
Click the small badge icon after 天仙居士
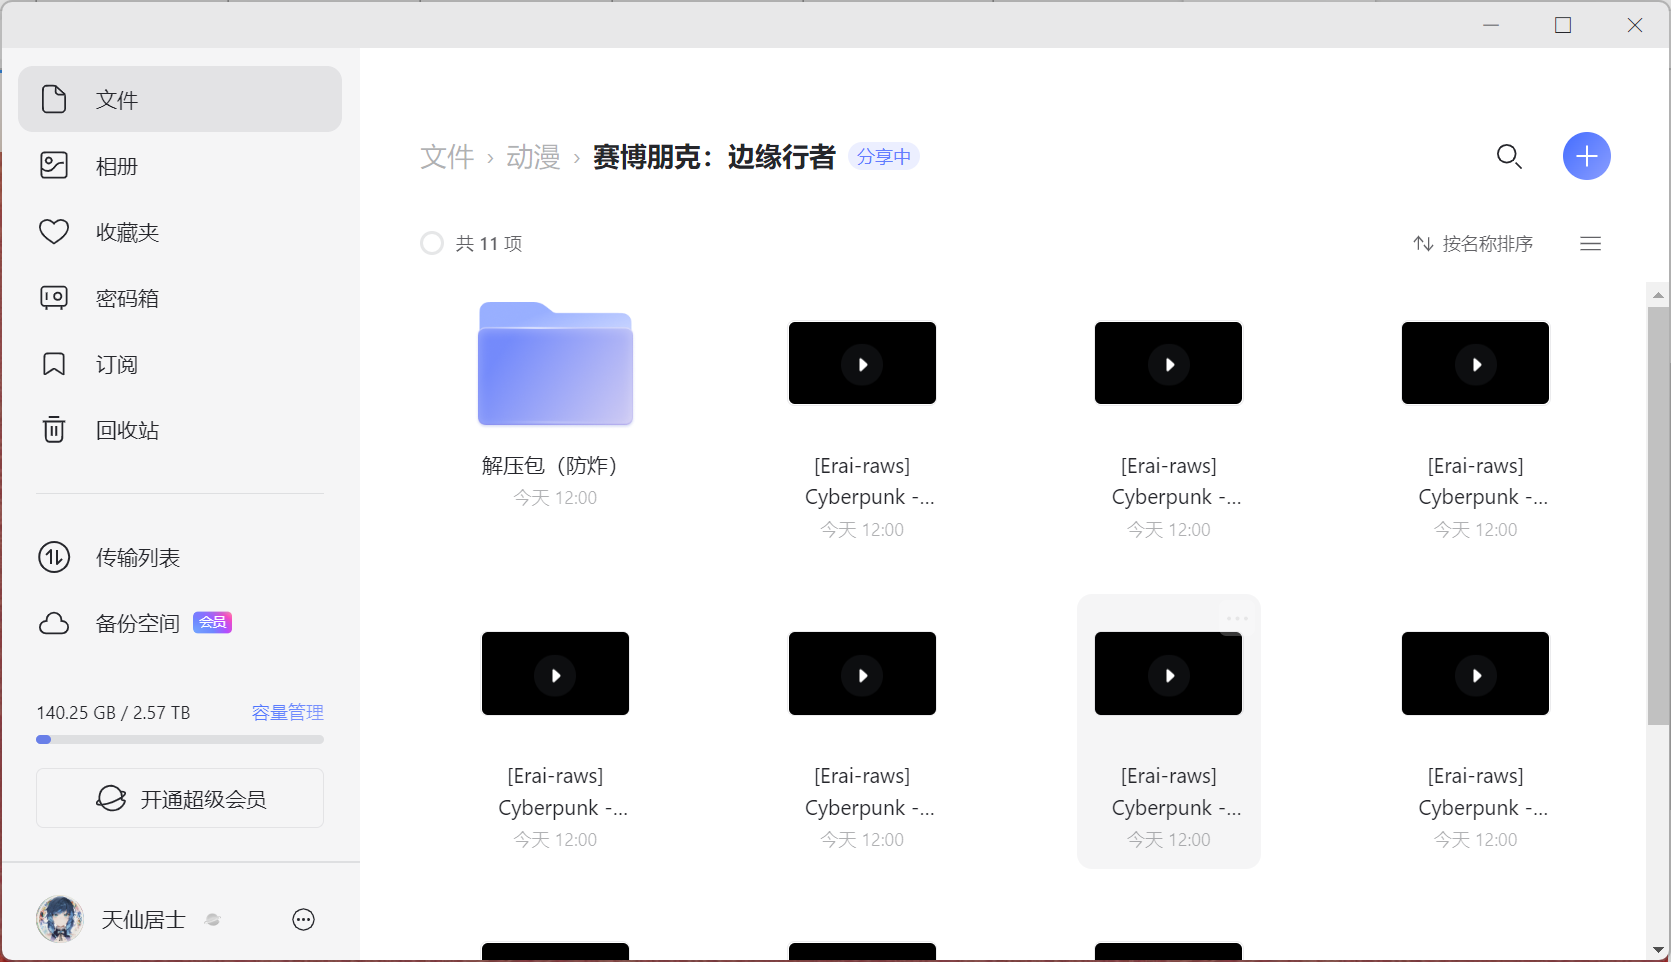(212, 920)
